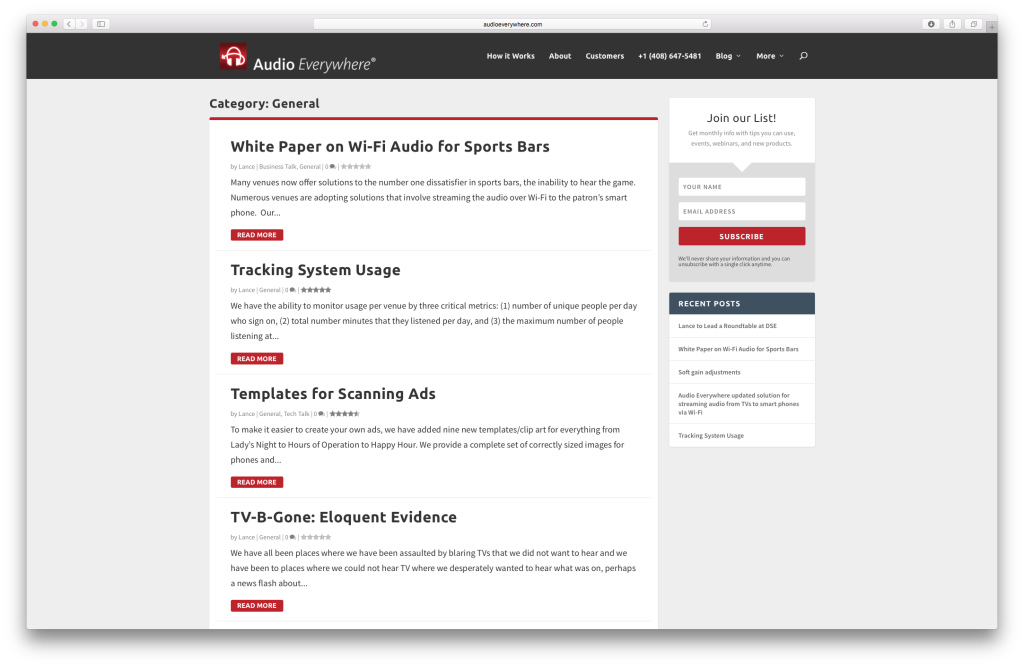Click author Lance on White Paper post
Image resolution: width=1024 pixels, height=667 pixels.
pyautogui.click(x=246, y=167)
